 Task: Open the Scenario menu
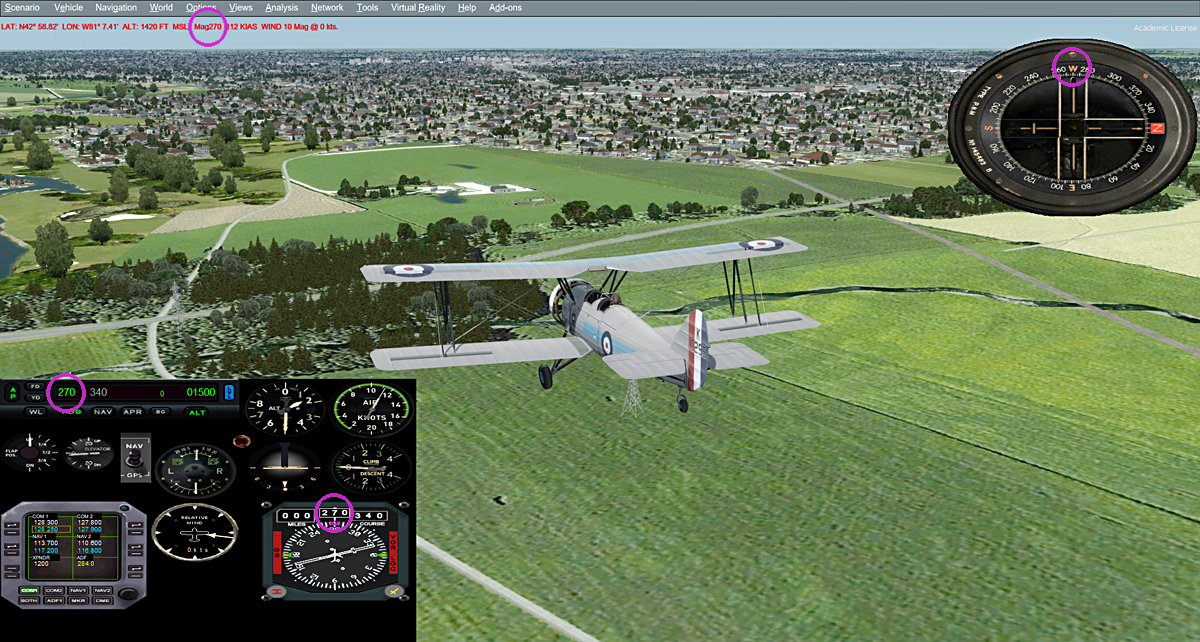click(21, 7)
